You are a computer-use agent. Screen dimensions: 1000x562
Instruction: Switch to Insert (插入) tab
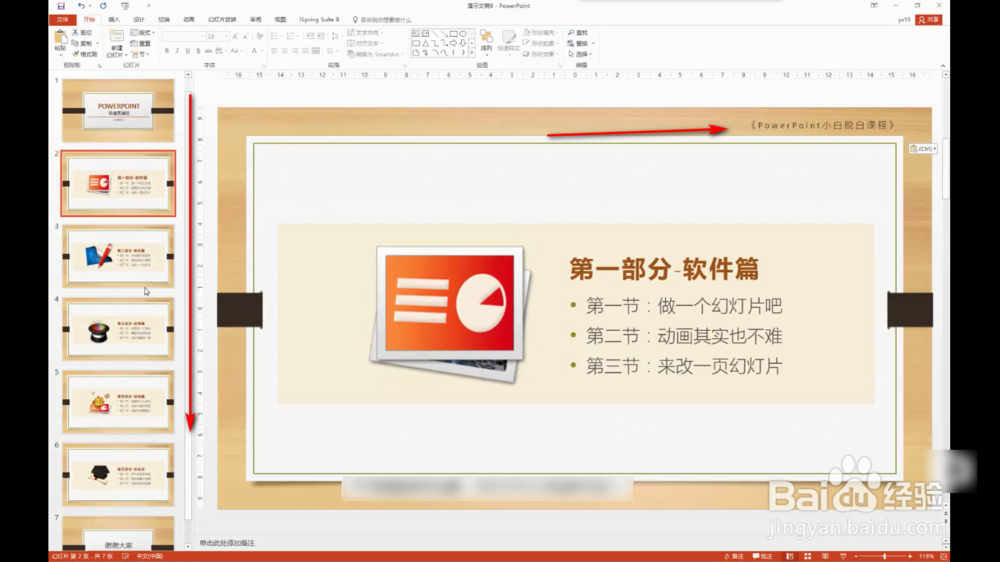(114, 20)
